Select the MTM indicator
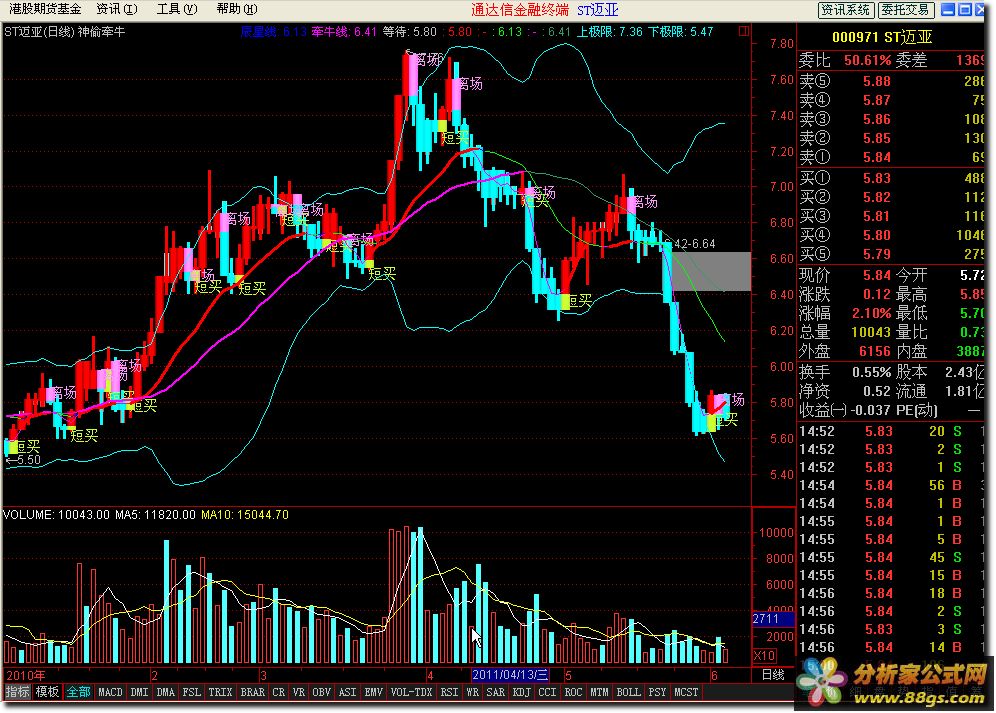Screen dimensions: 996x713 [x=600, y=692]
